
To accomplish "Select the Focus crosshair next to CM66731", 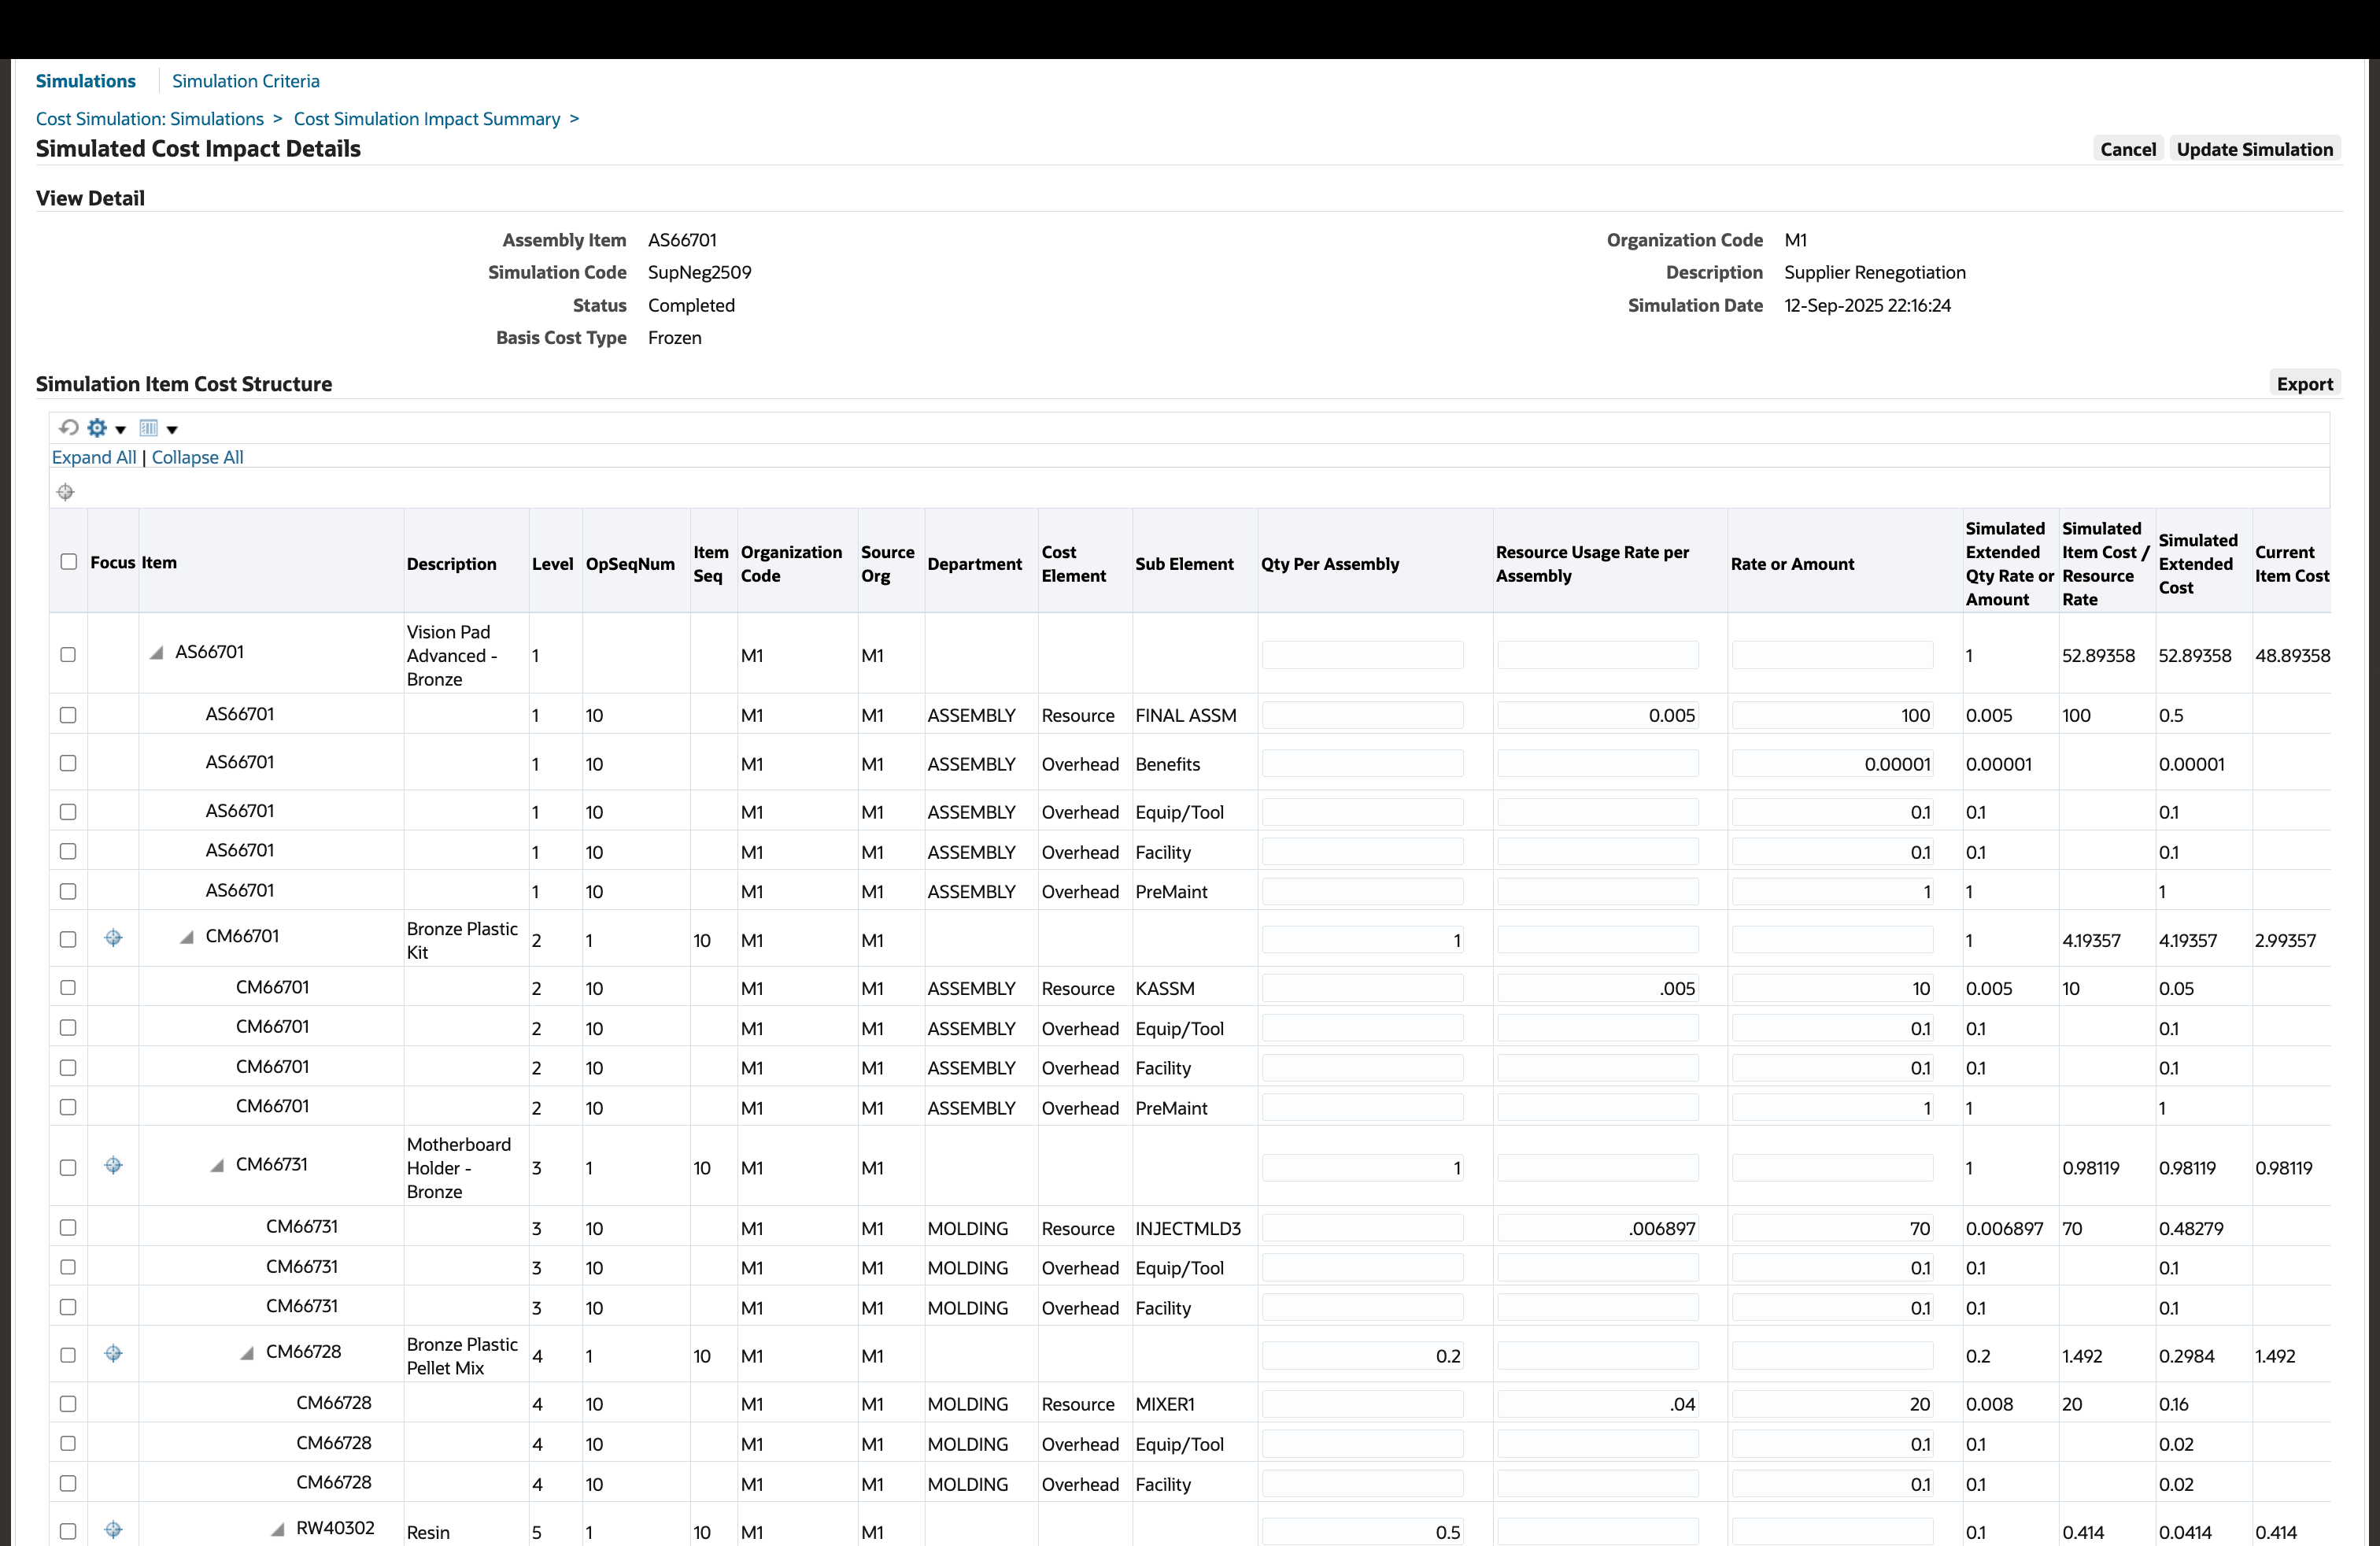I will (x=113, y=1166).
